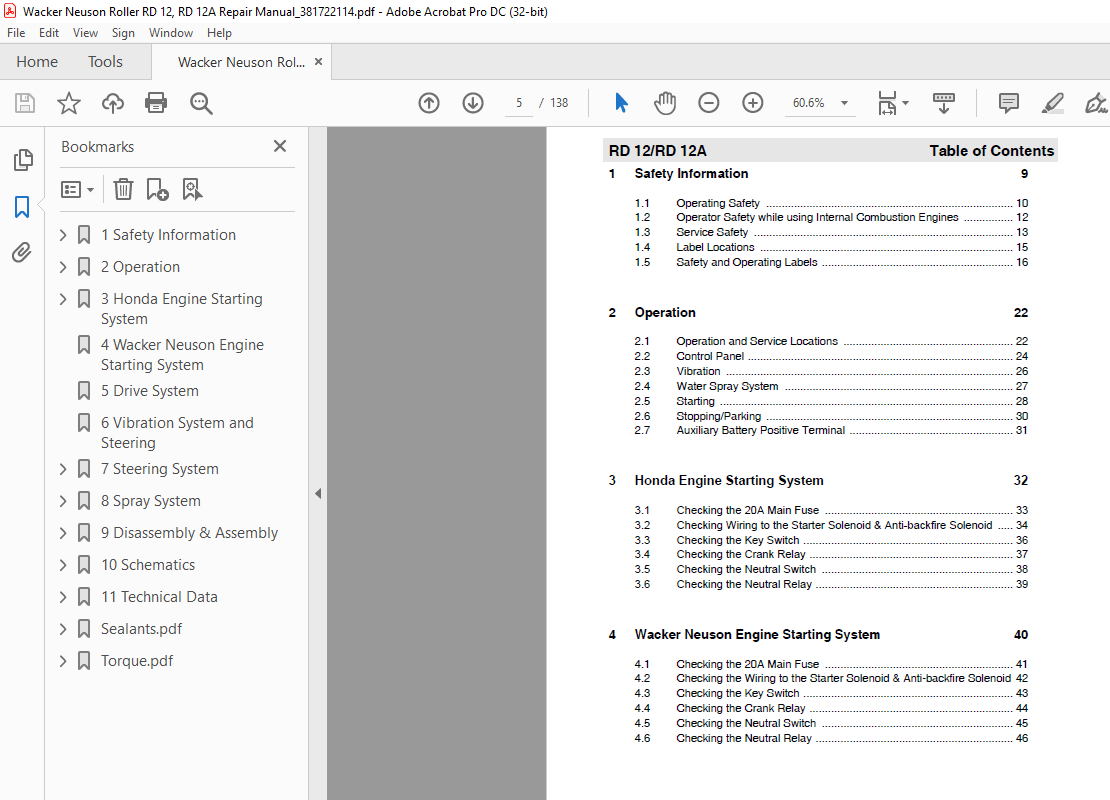Open 5 Drive System bookmark
The height and width of the screenshot is (800, 1110).
click(x=149, y=391)
